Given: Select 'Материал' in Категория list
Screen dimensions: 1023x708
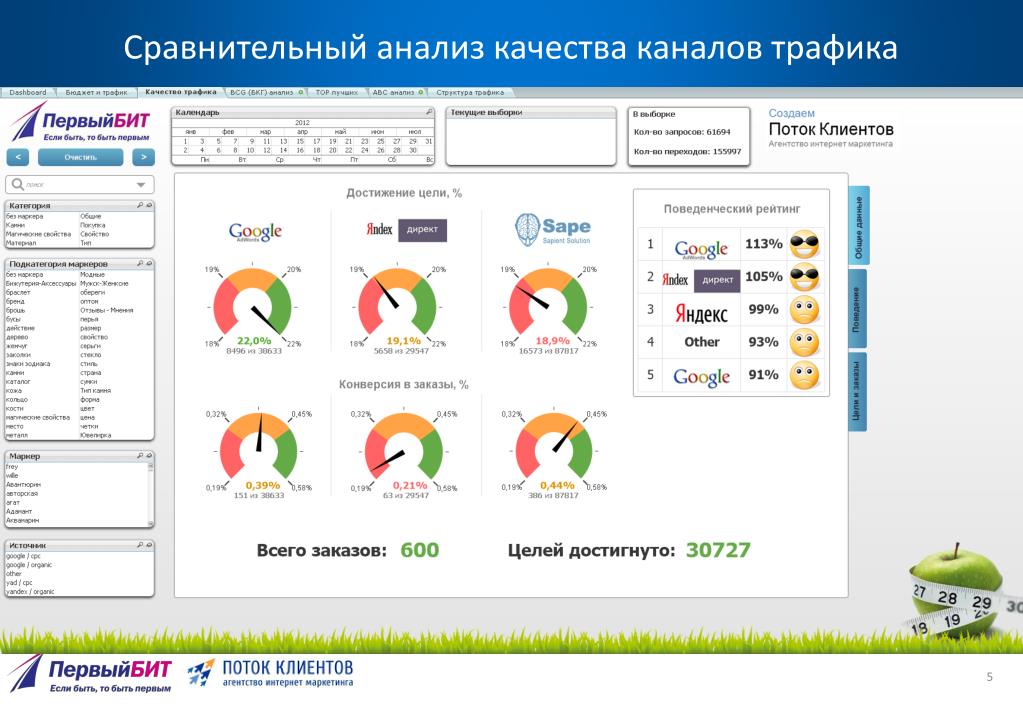Looking at the screenshot, I should pyautogui.click(x=20, y=243).
